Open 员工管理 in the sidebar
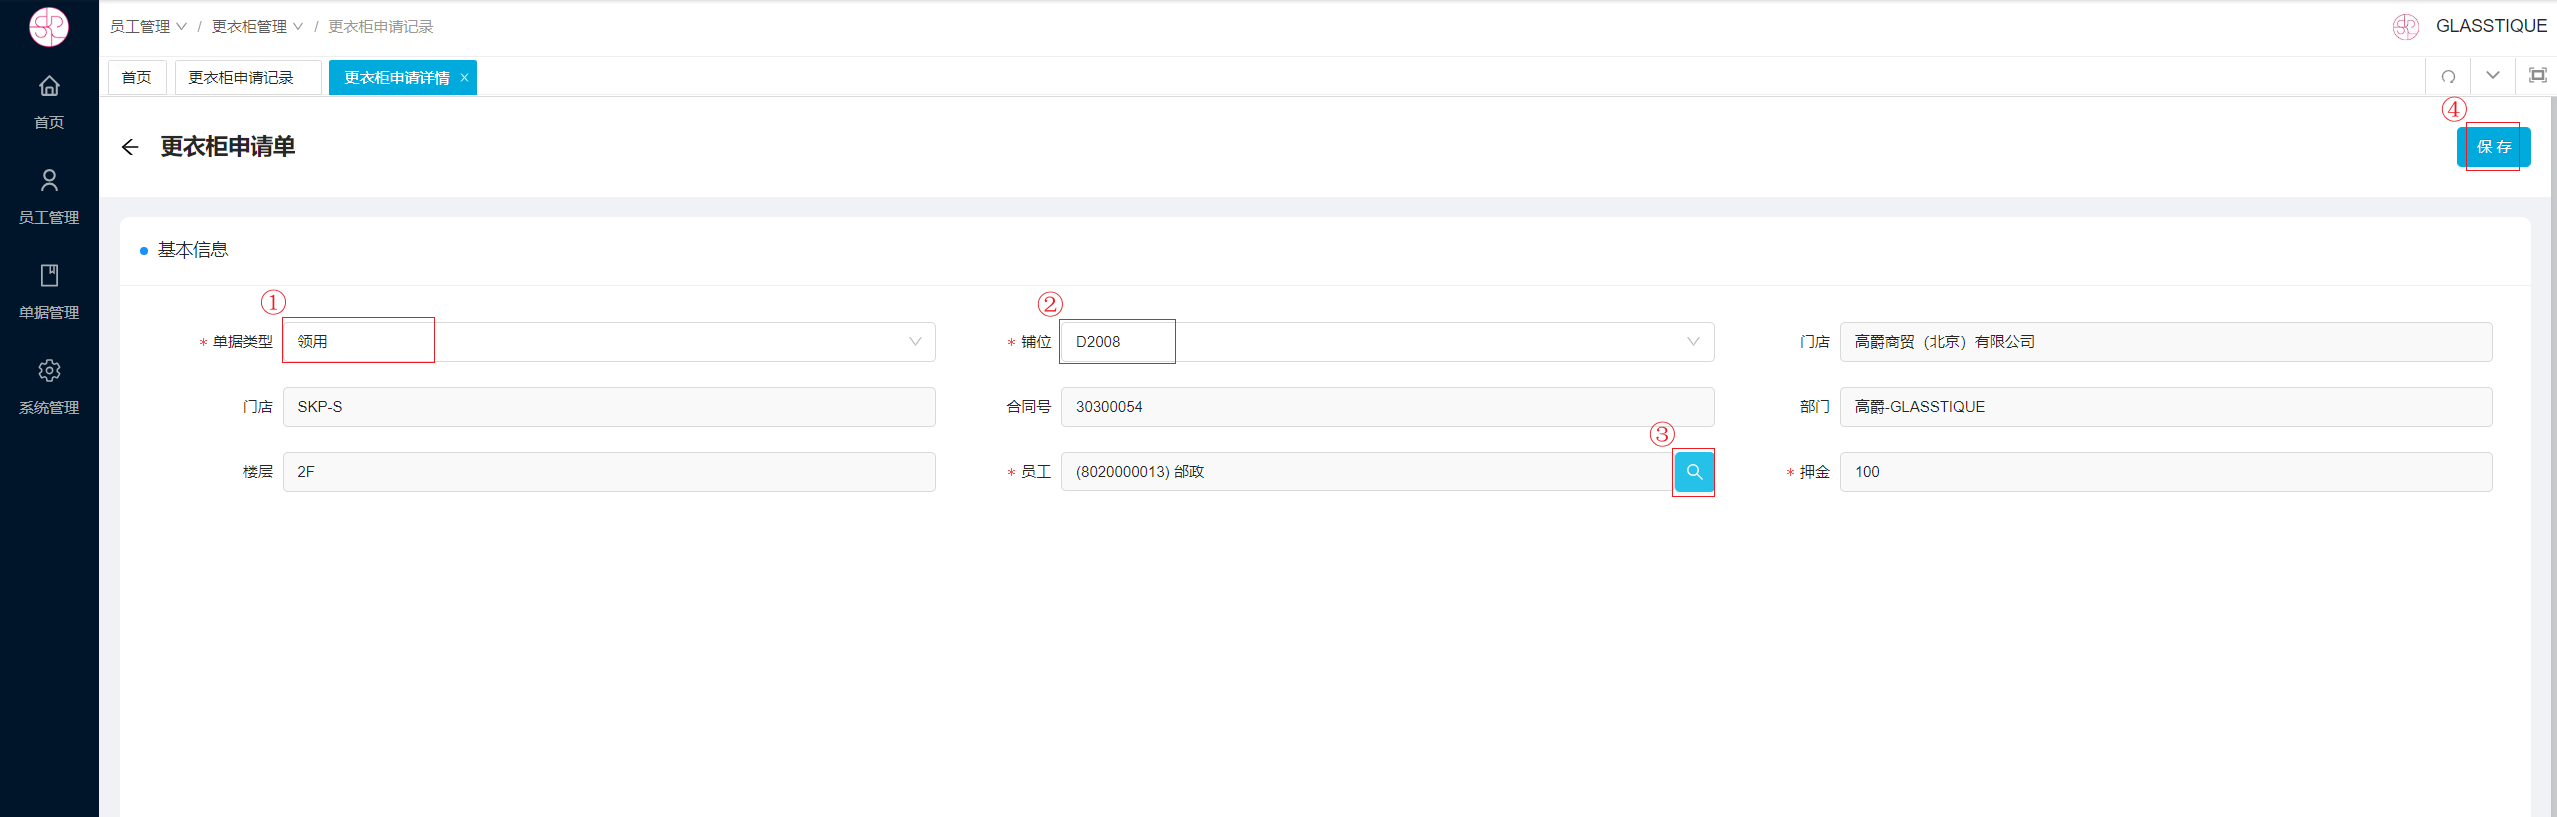2557x817 pixels. coord(49,196)
